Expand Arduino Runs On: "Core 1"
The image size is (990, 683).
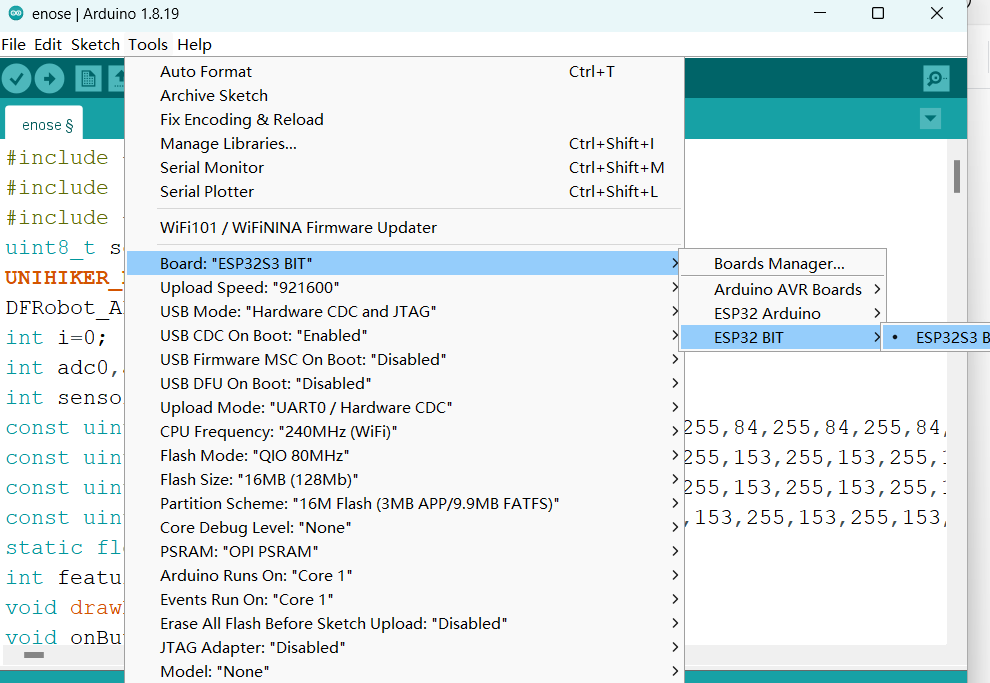tap(405, 575)
